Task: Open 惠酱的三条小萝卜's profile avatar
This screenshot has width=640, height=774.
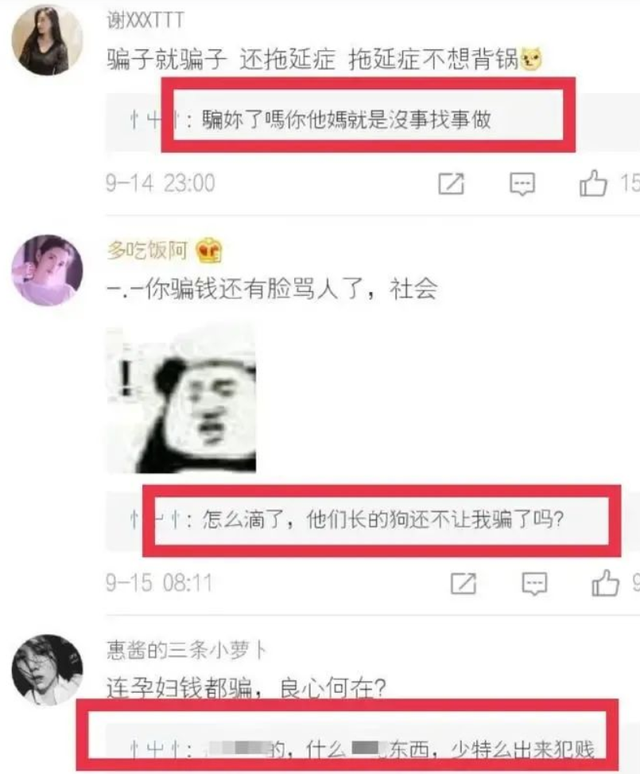Action: 47,670
